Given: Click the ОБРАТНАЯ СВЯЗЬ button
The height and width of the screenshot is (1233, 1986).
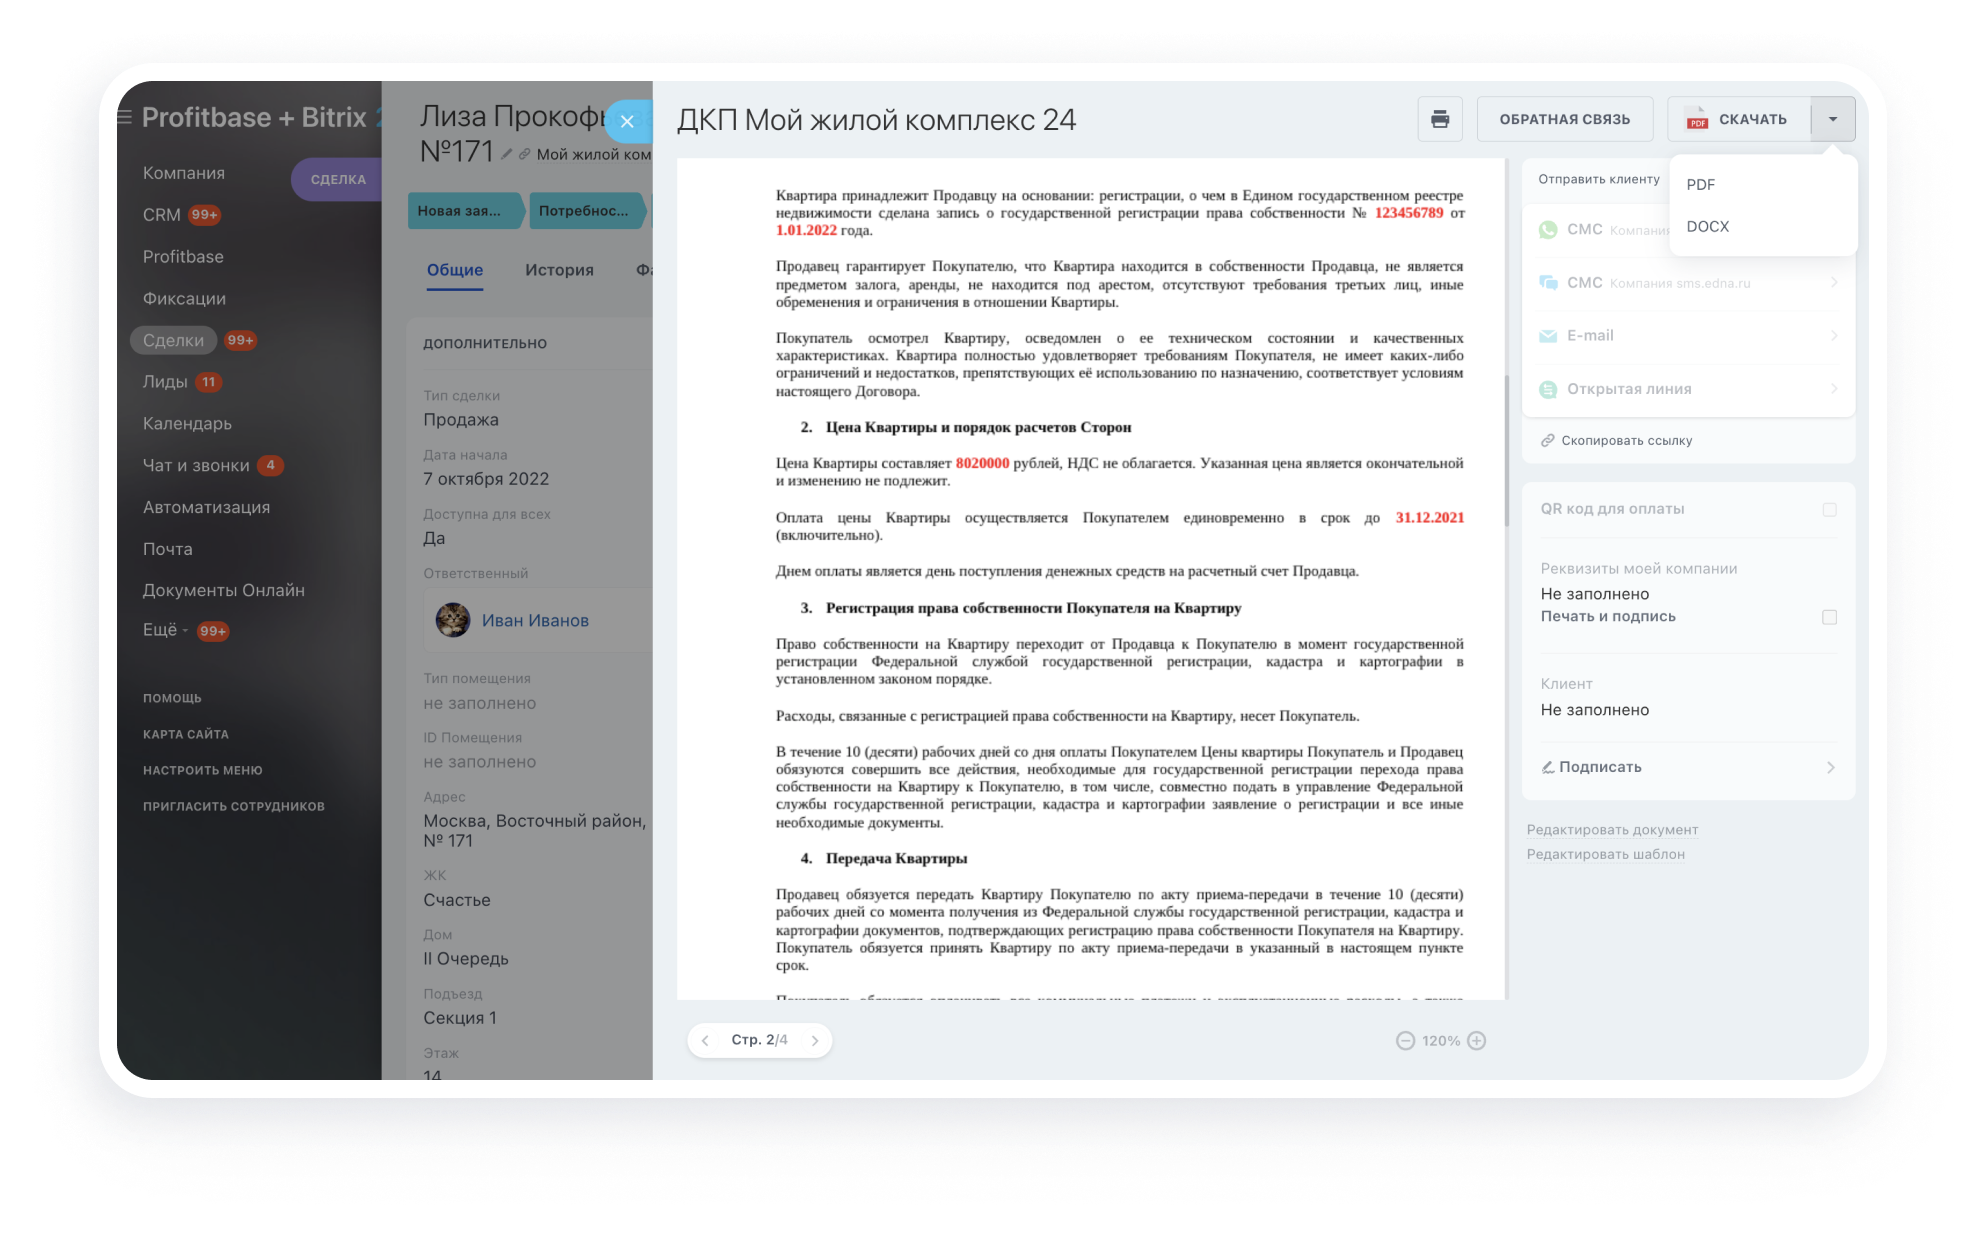Looking at the screenshot, I should (1564, 119).
